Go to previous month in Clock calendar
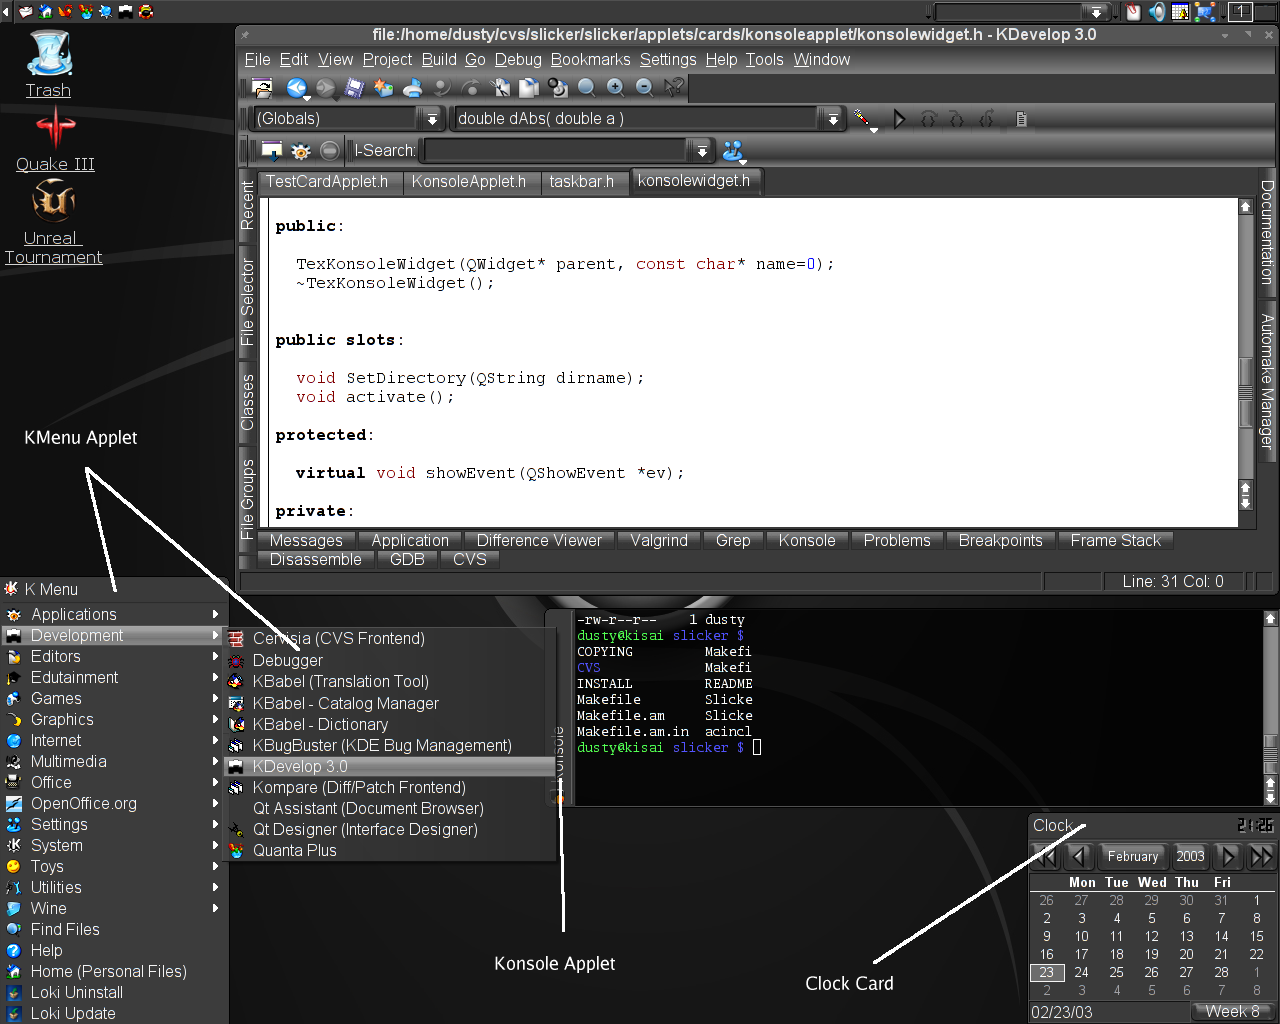 coord(1078,856)
